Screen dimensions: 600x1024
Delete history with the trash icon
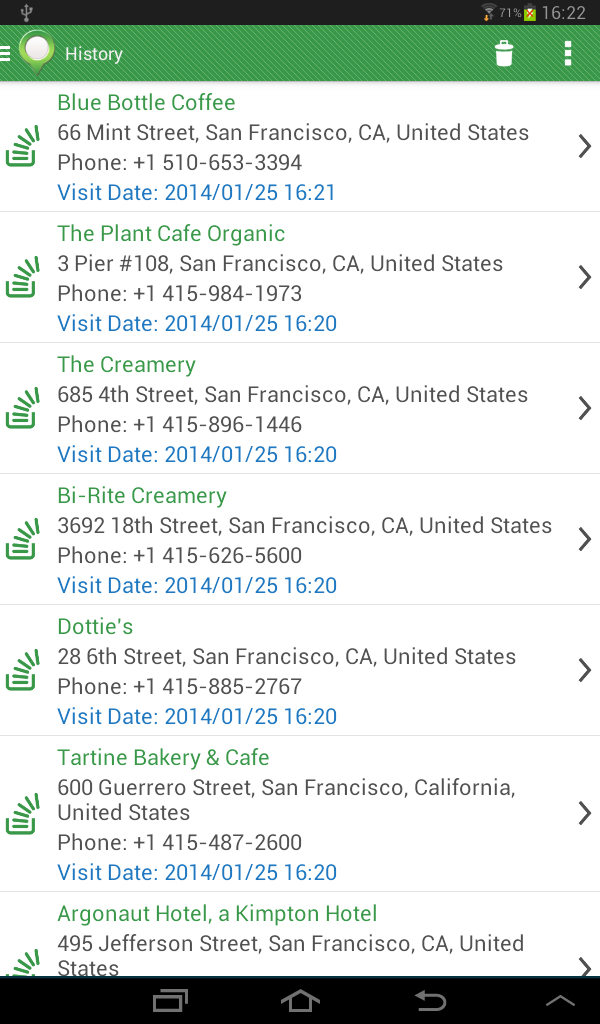click(503, 54)
